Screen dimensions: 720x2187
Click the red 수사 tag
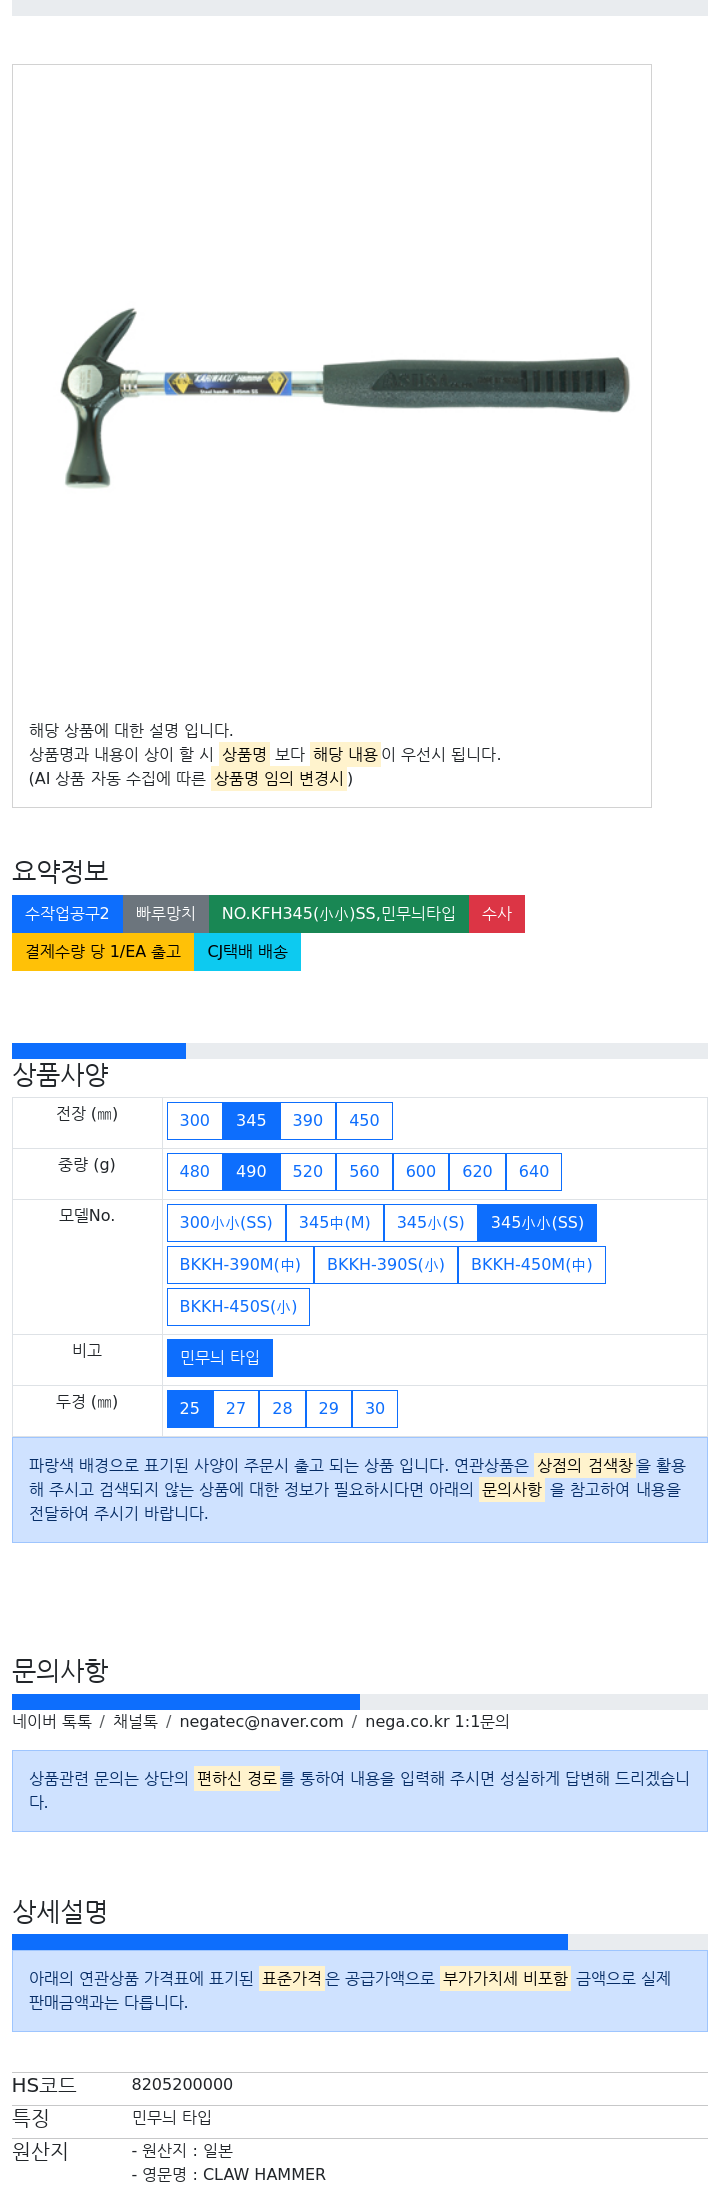(497, 913)
